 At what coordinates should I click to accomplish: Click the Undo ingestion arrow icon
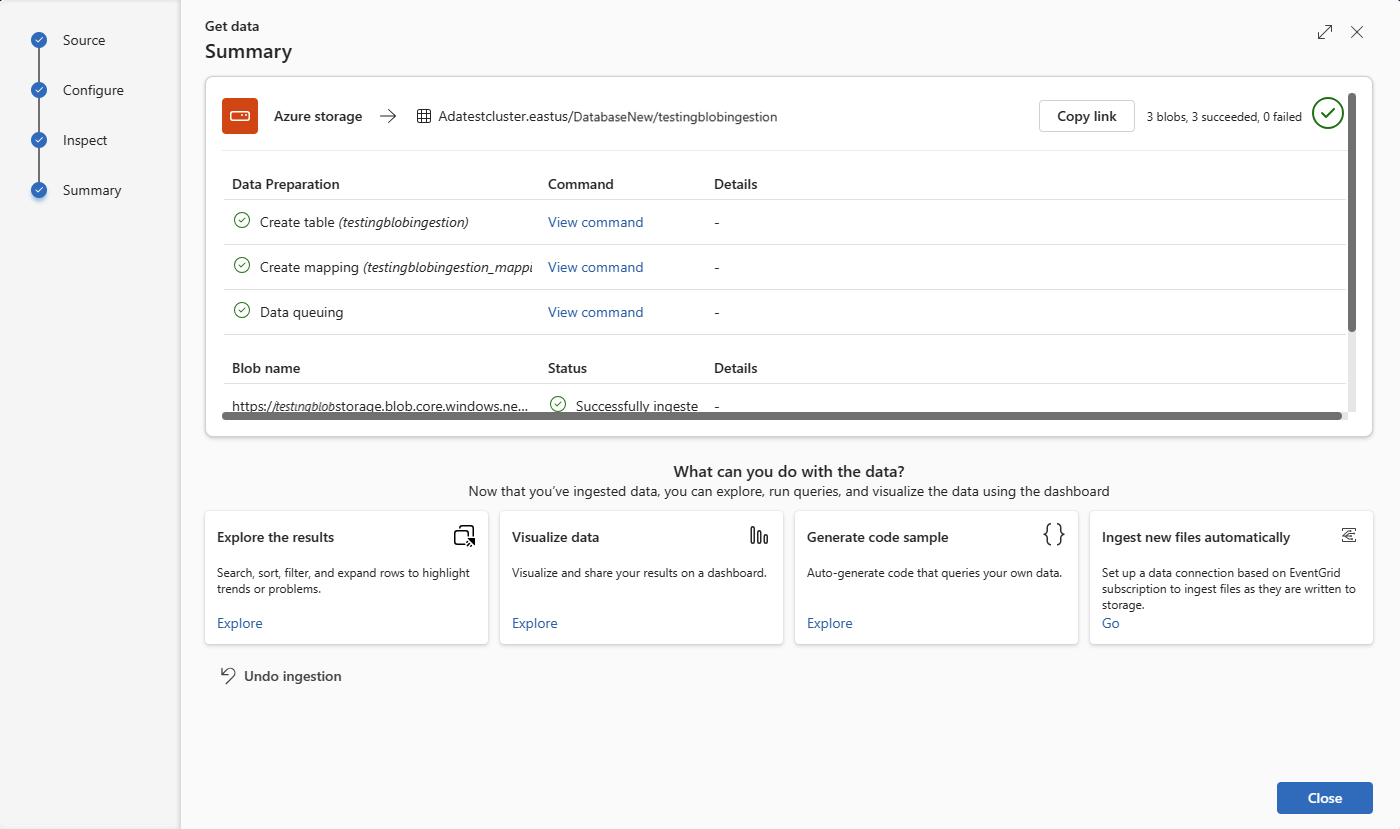(228, 676)
